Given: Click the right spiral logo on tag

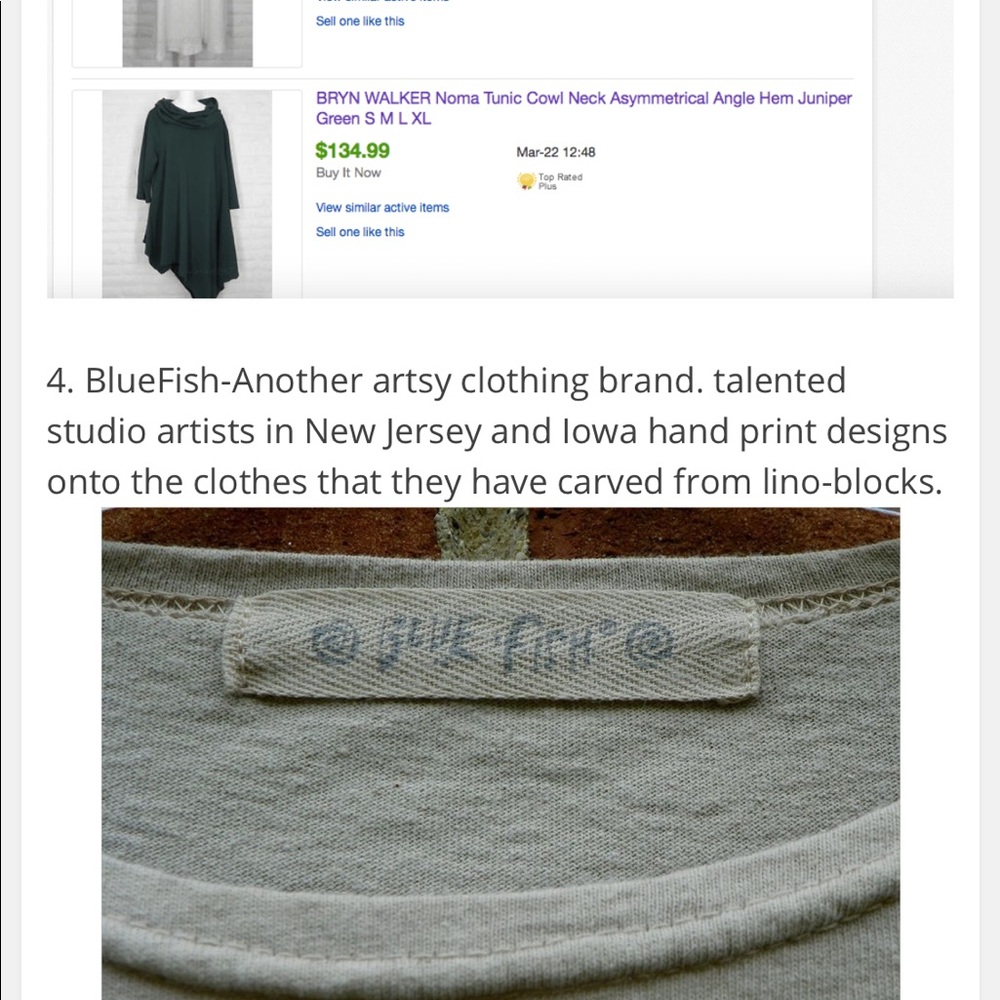Looking at the screenshot, I should (x=650, y=644).
